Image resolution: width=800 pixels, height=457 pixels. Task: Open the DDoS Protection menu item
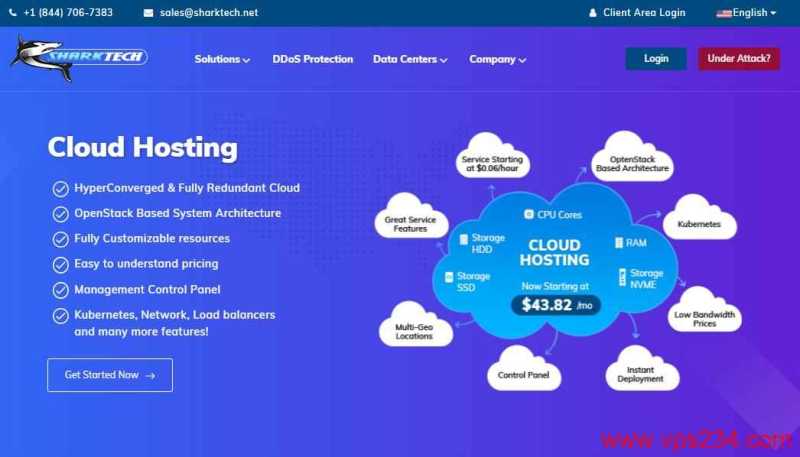(313, 59)
